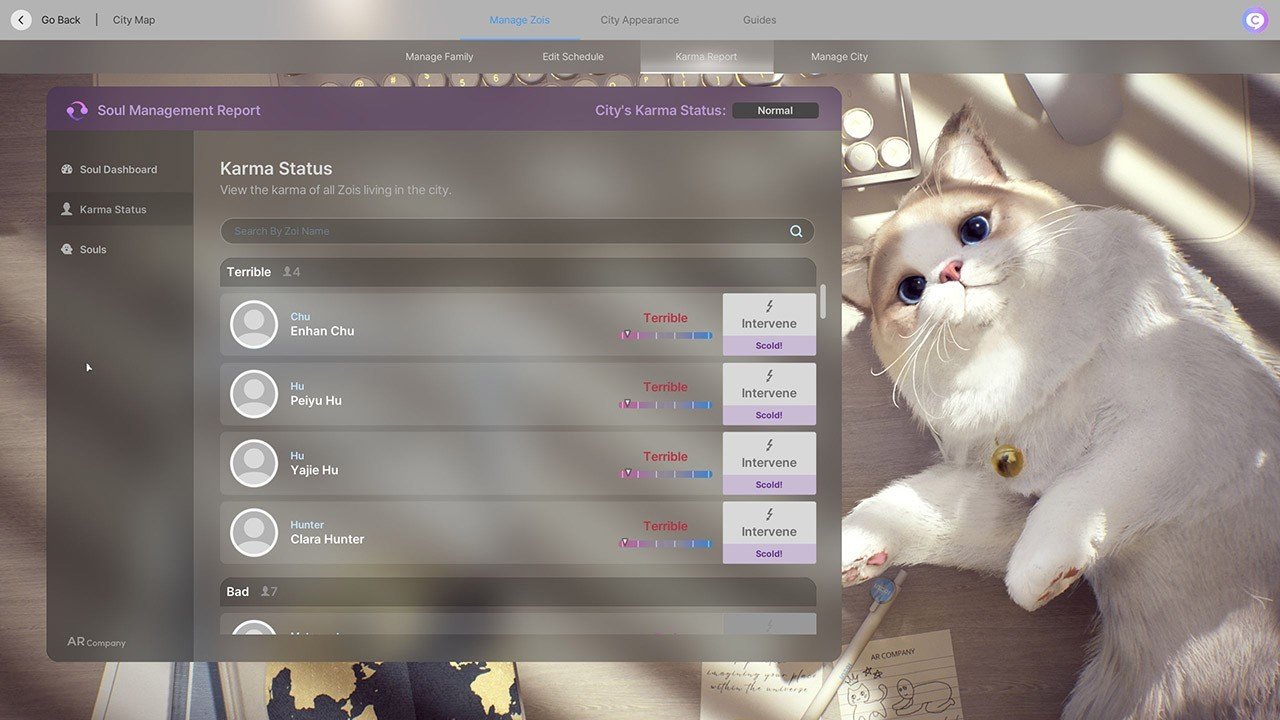
Task: Click the Chu family label
Action: [x=300, y=317]
